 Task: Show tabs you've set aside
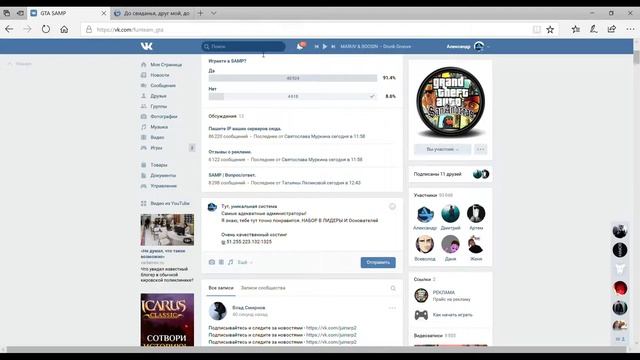click(7, 13)
